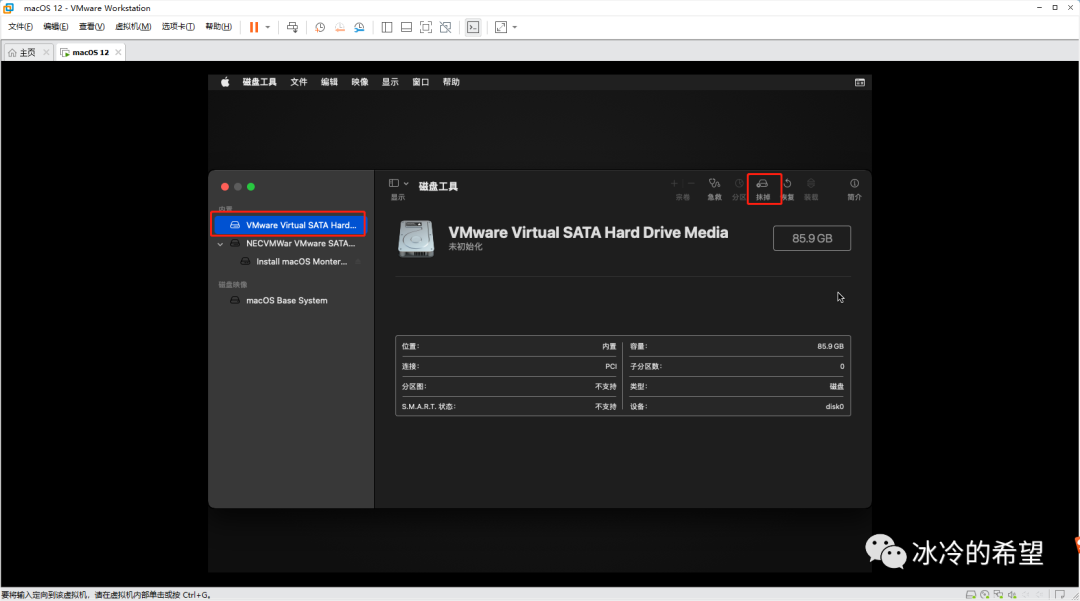Close the macOS 12 tab
The image size is (1080, 601).
click(118, 52)
